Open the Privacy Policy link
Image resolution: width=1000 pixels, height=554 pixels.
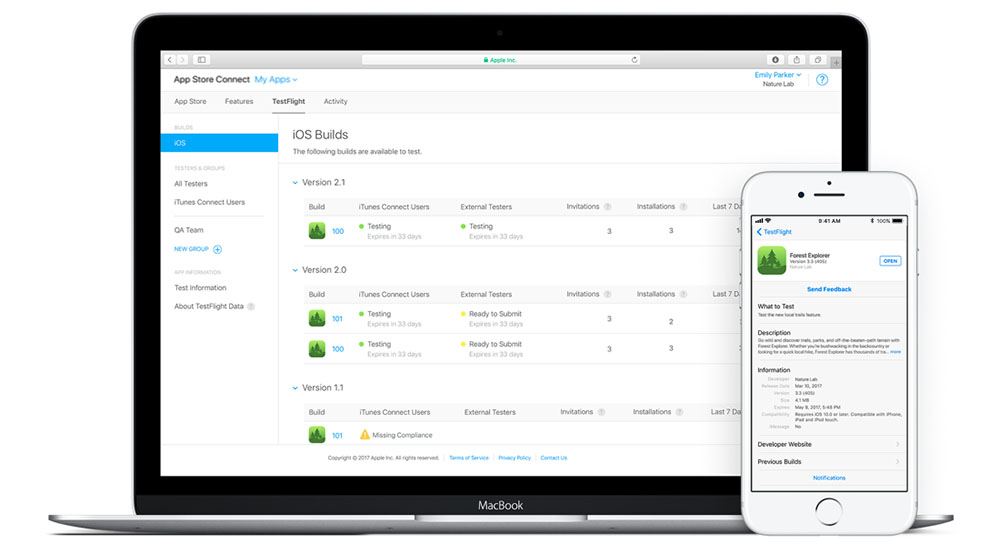514,458
